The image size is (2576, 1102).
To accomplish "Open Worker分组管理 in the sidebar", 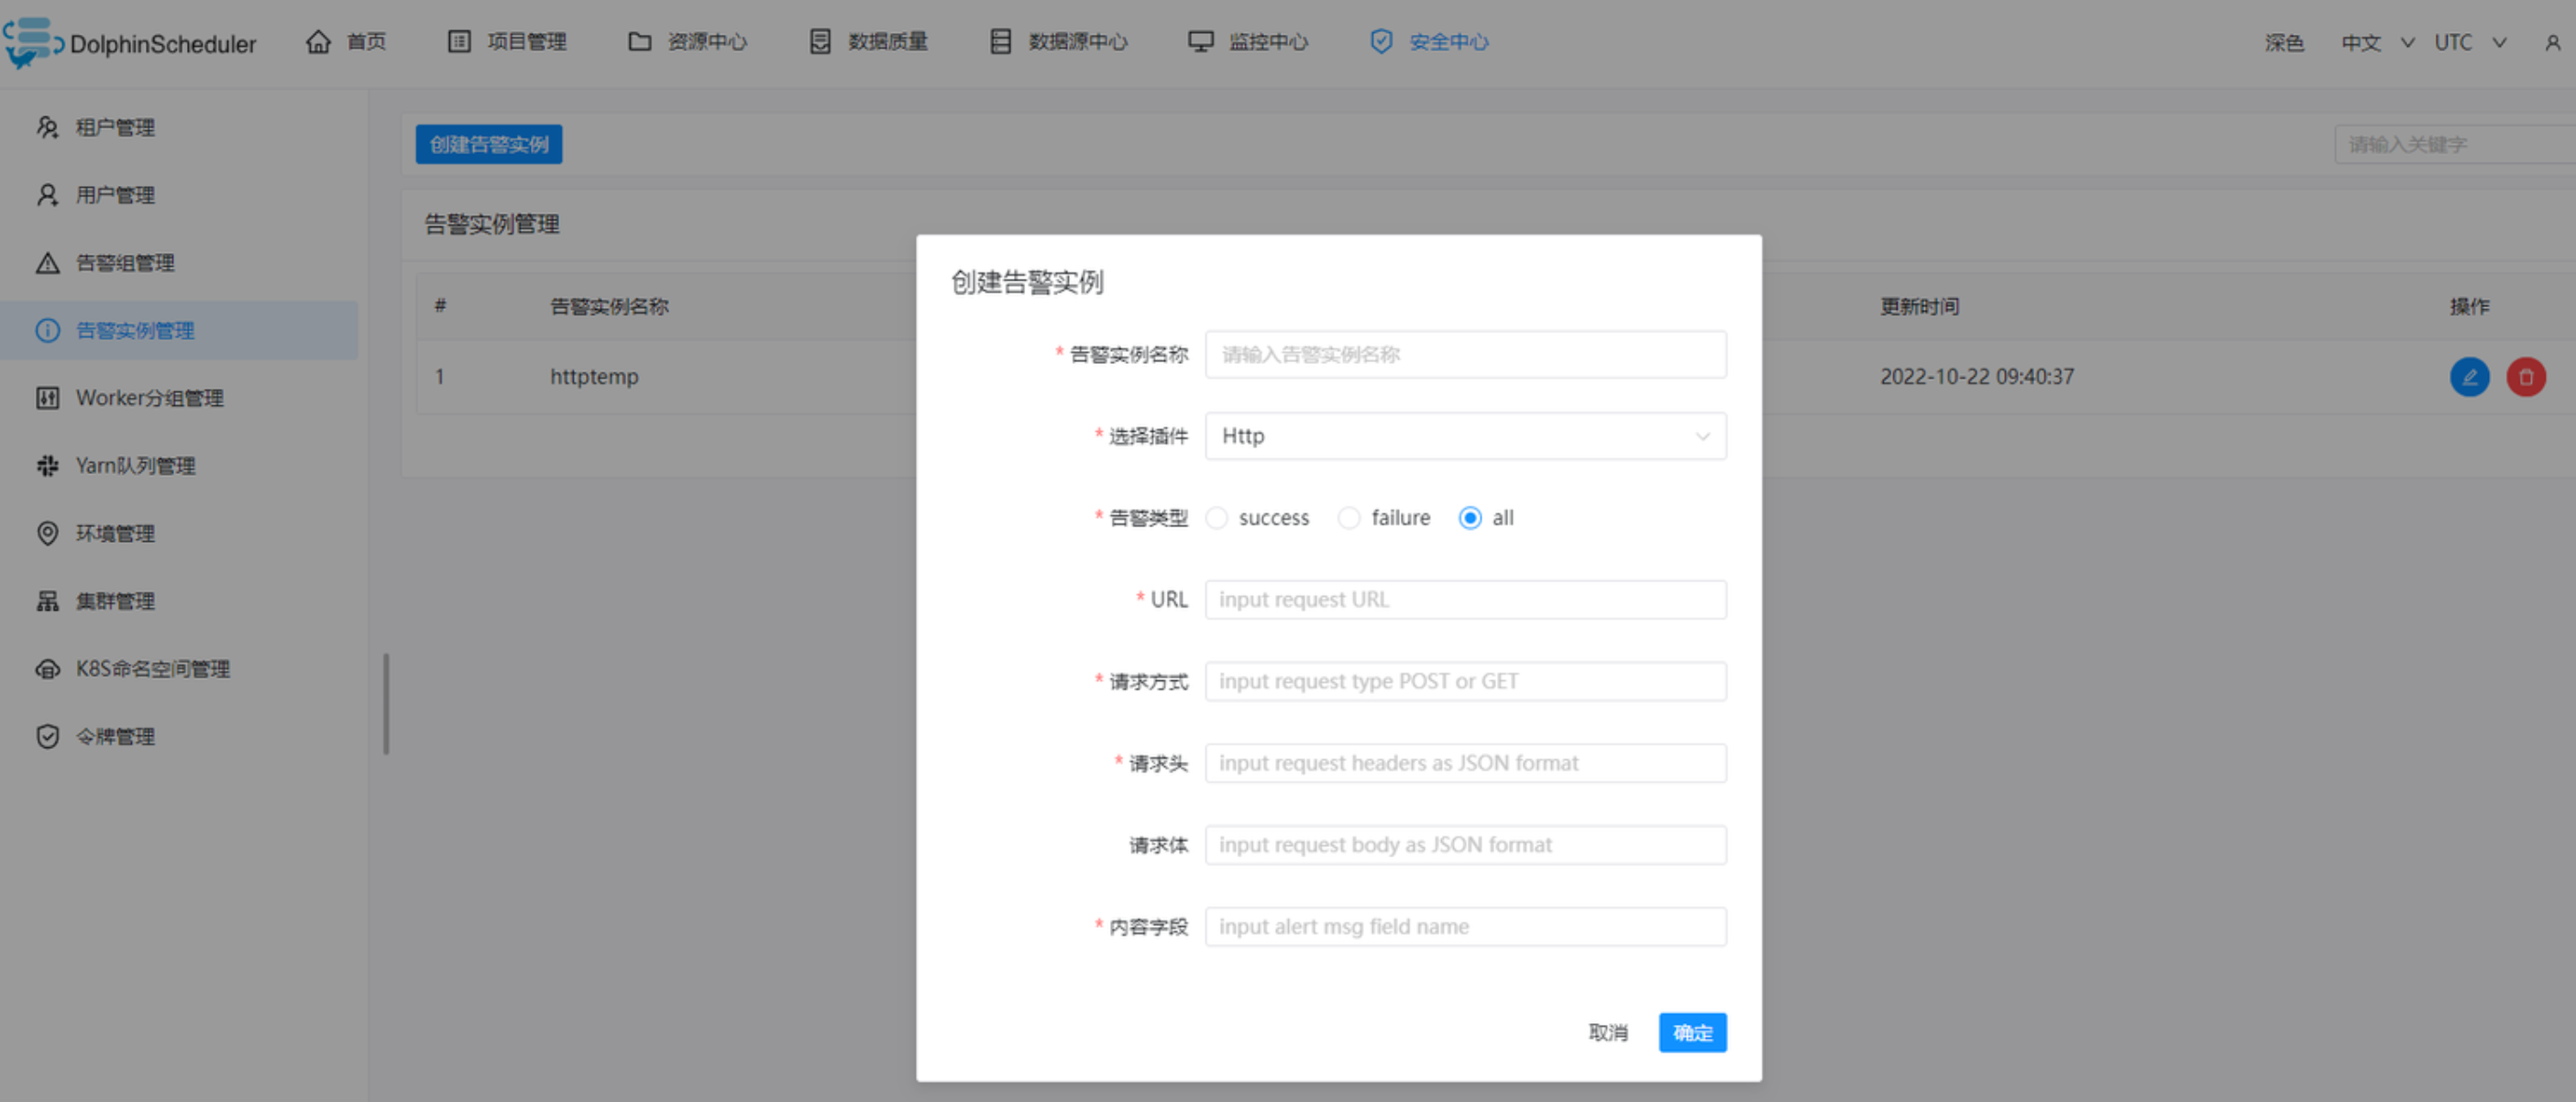I will pos(149,398).
